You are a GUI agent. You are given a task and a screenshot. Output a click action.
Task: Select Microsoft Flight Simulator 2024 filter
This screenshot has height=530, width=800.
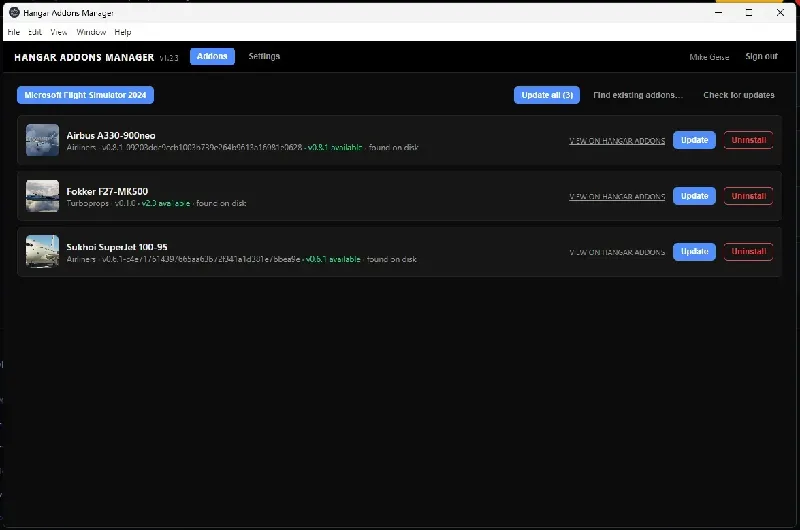85,95
